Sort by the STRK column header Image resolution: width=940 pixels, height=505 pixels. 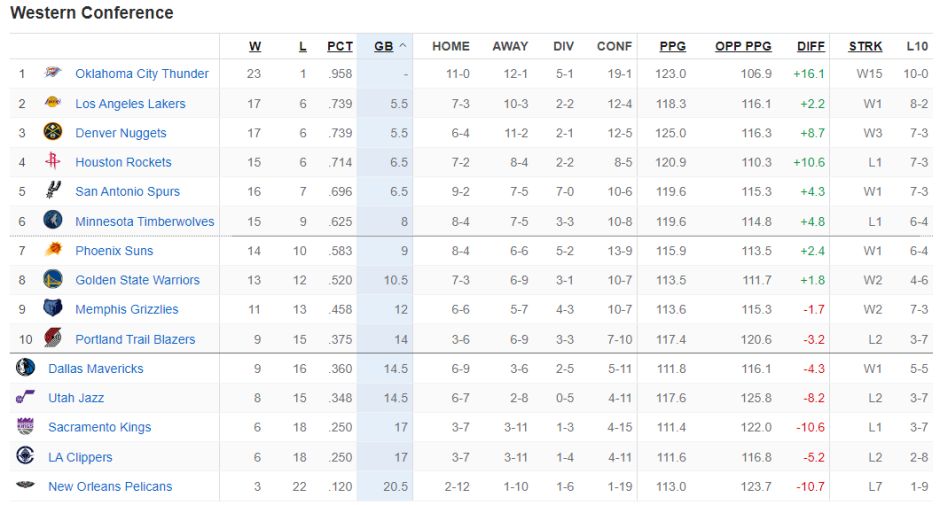coord(865,46)
